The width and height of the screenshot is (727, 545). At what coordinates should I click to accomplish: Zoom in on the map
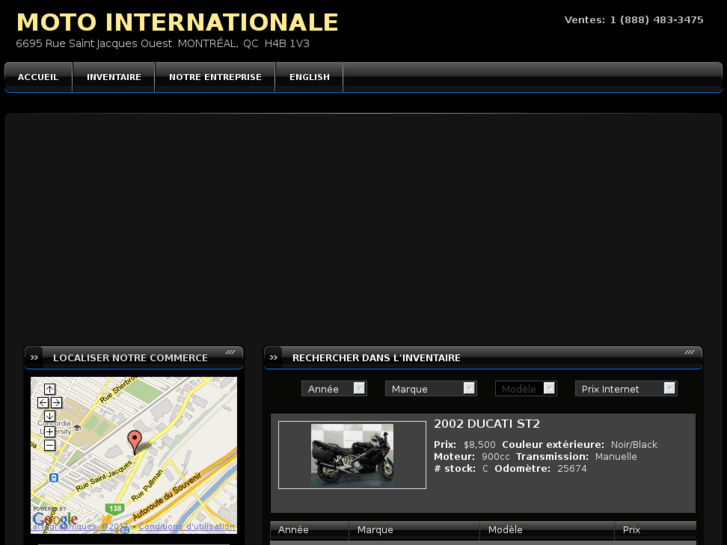tap(50, 432)
